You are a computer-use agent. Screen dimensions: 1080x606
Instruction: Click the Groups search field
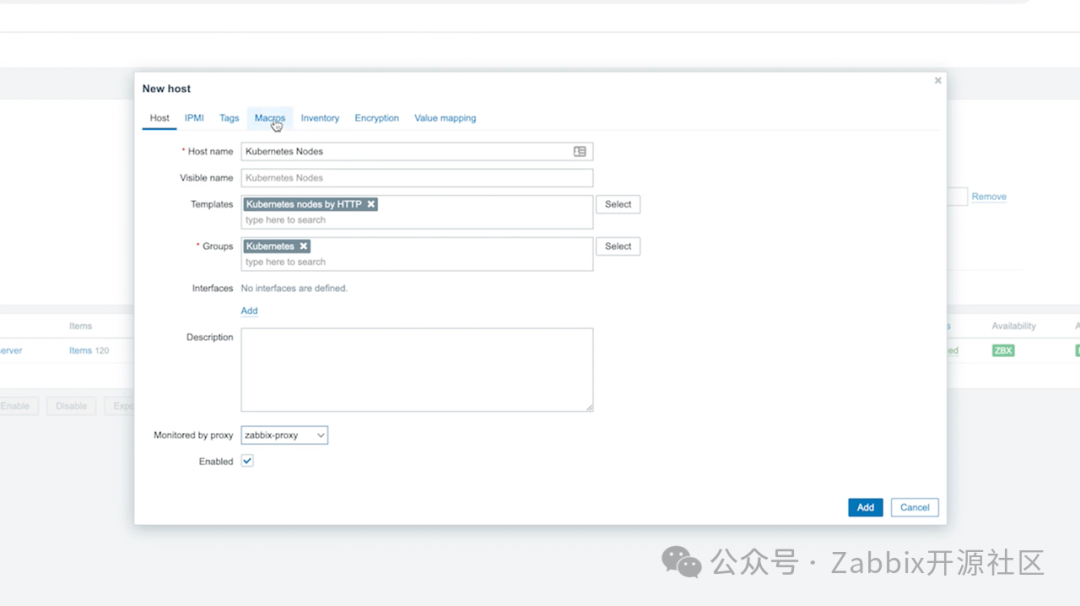click(x=417, y=262)
